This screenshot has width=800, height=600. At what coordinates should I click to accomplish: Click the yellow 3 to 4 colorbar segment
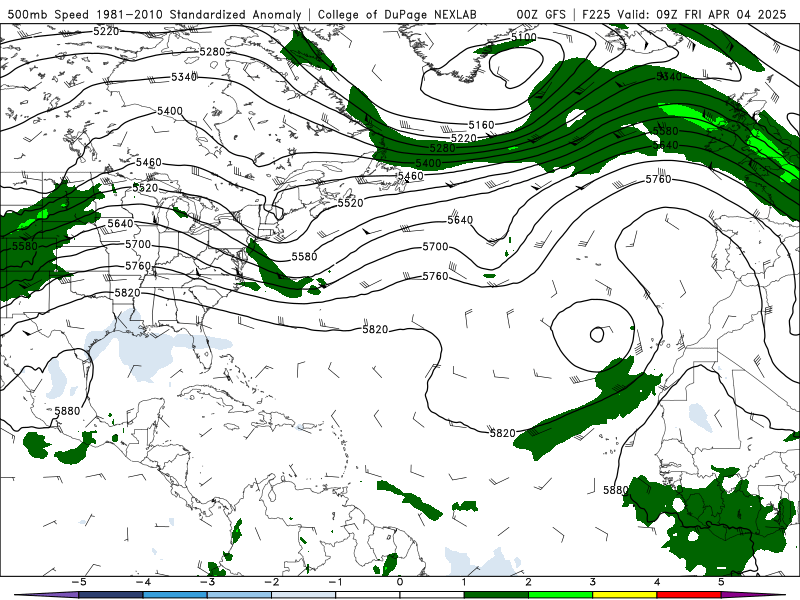tap(624, 595)
